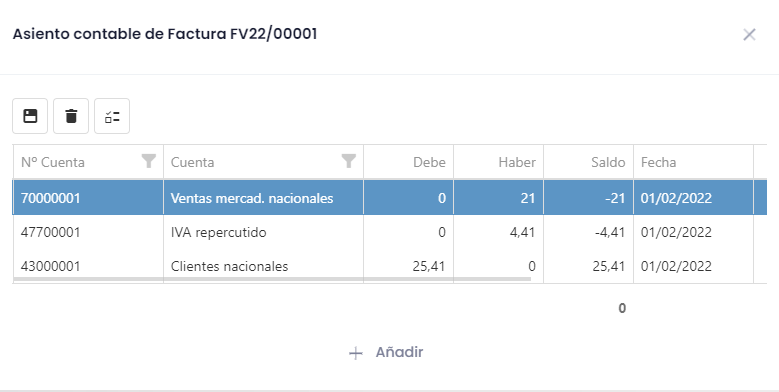Add a new line with Añadir

[x=386, y=352]
